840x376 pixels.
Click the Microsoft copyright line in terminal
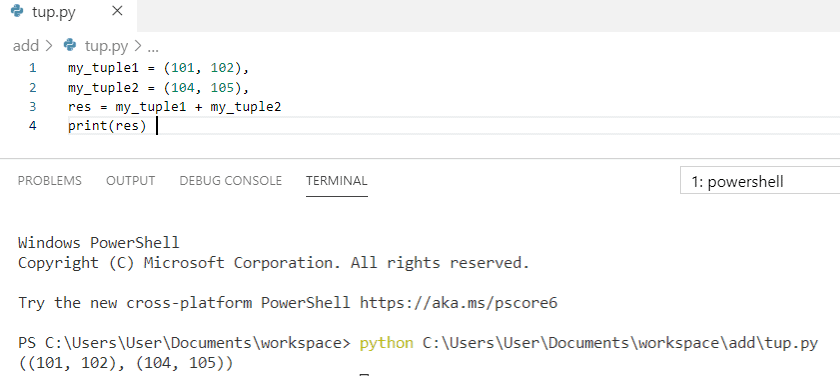[274, 263]
